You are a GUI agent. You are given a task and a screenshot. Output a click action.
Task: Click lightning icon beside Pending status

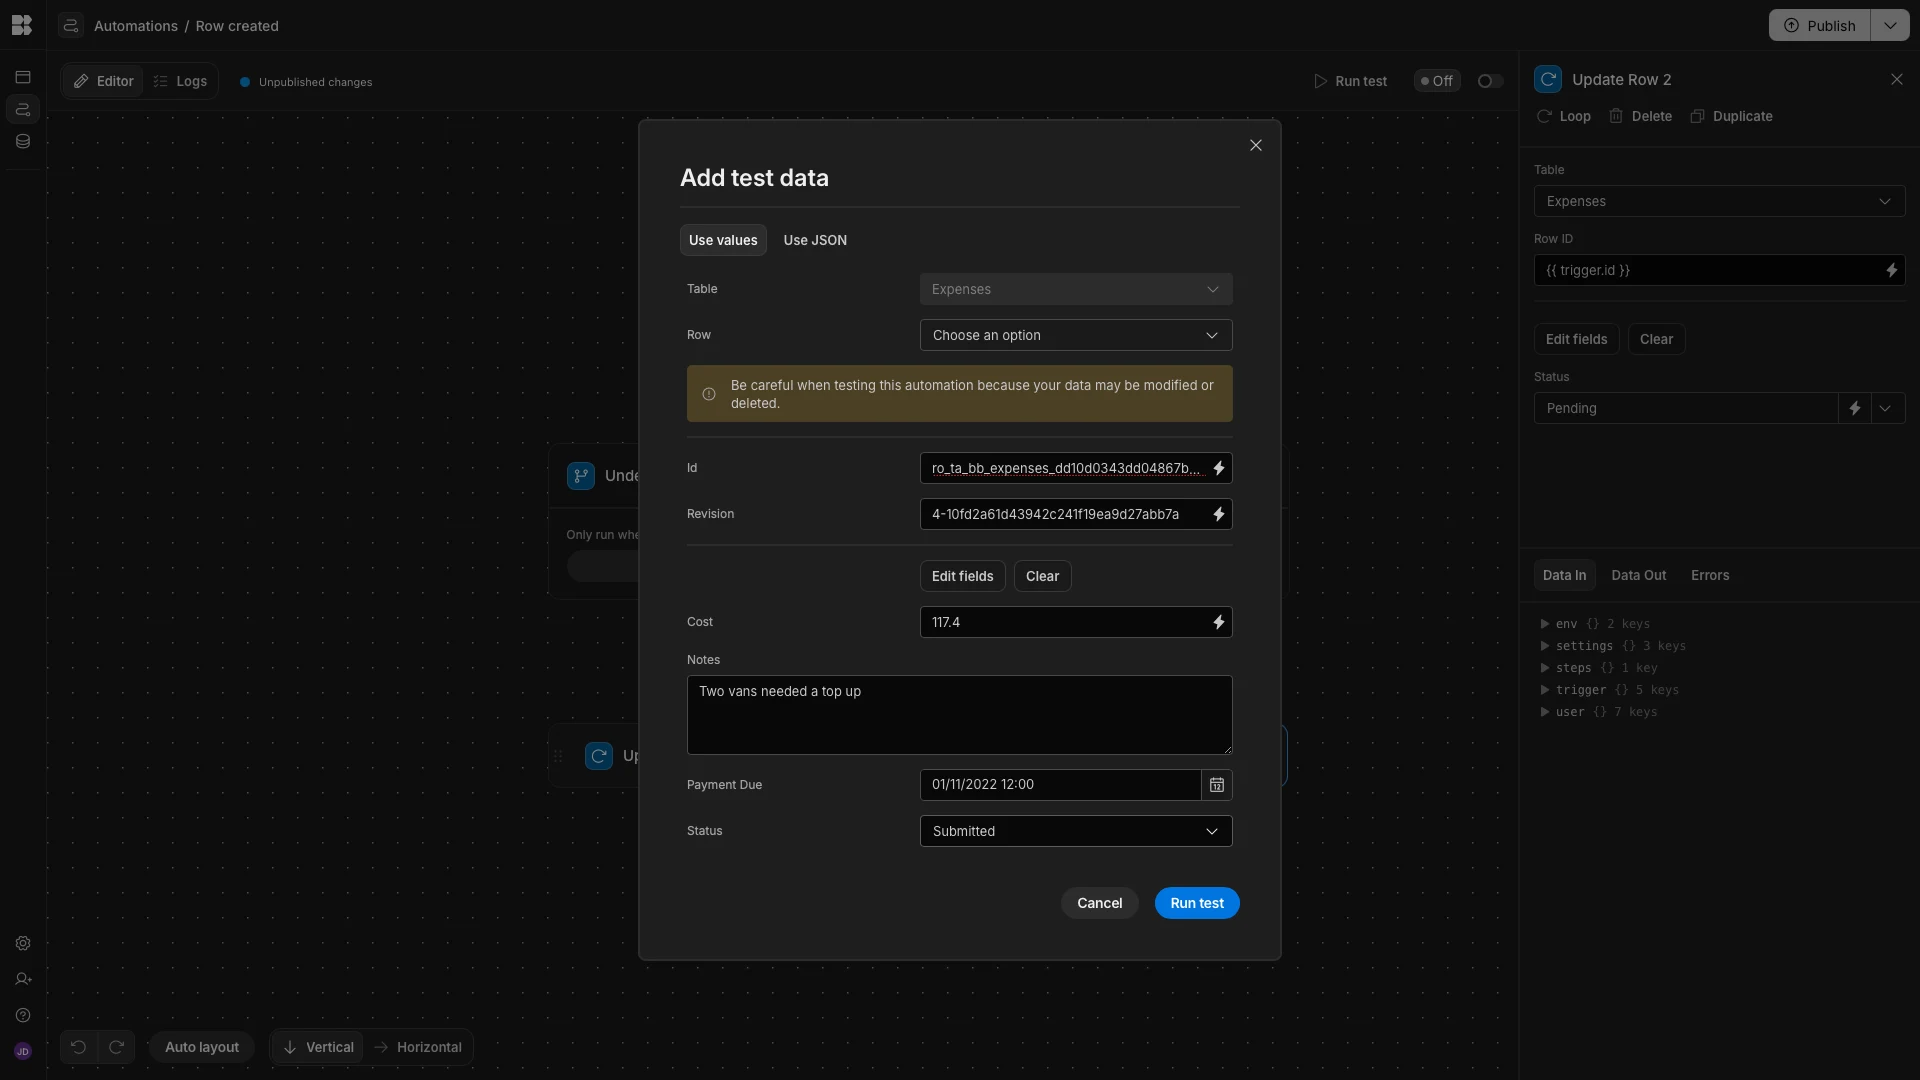(1854, 408)
